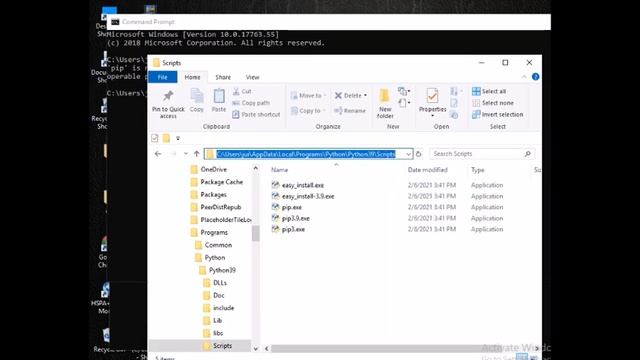Open the File tab
Viewport: 640px width, 360px height.
[162, 77]
